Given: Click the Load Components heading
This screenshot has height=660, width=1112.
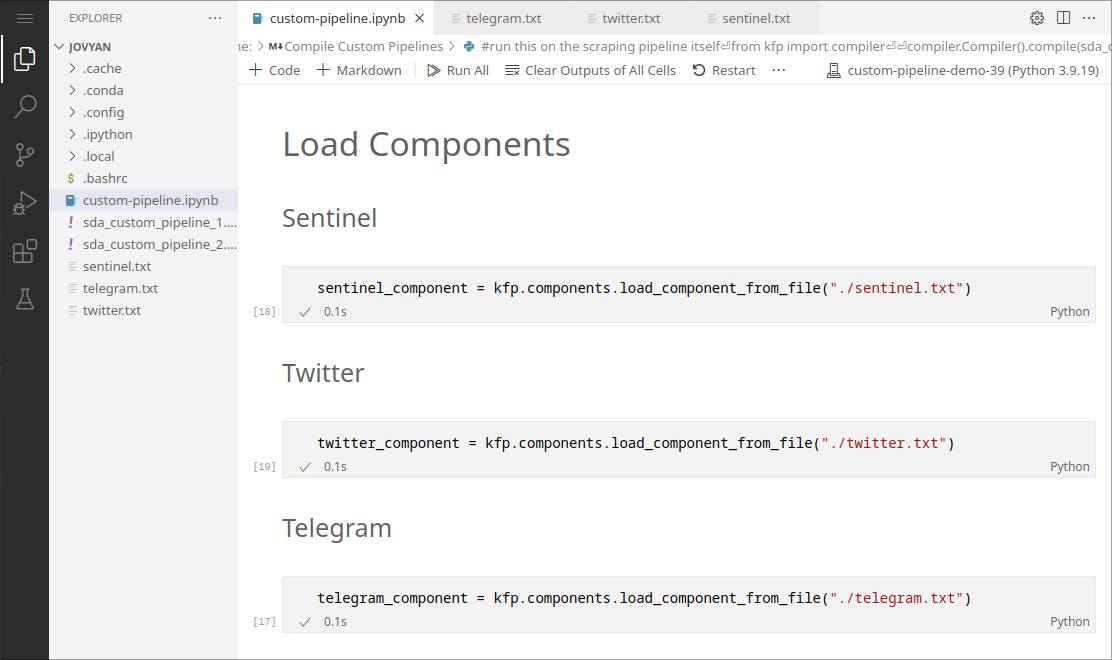Looking at the screenshot, I should pos(426,145).
